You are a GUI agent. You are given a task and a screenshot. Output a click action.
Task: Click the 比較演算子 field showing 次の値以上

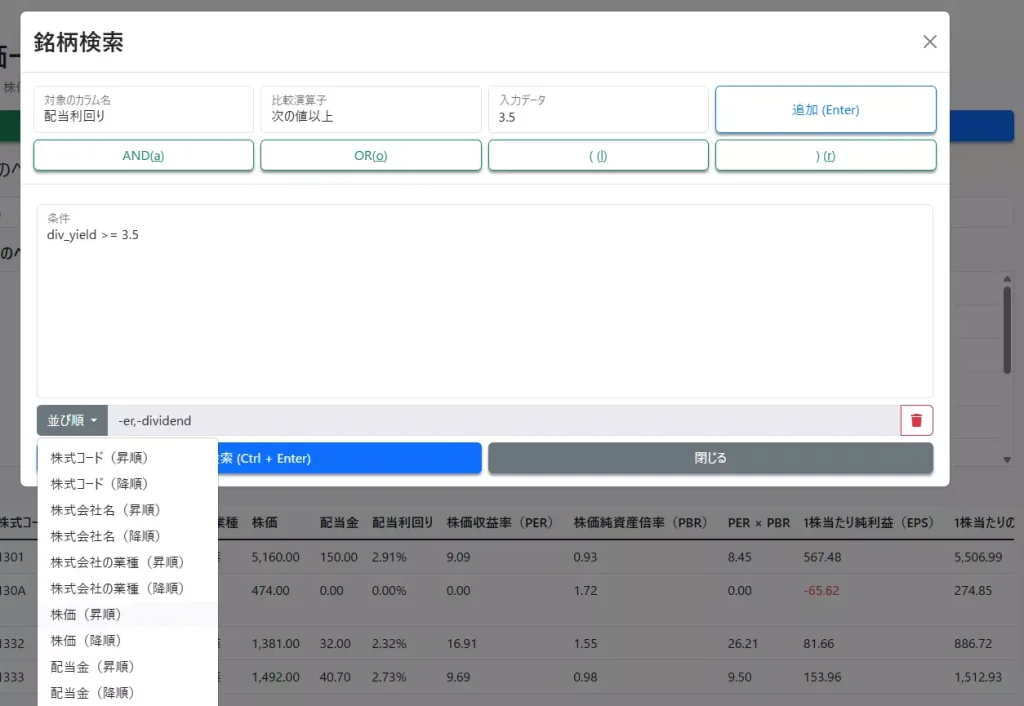click(x=370, y=109)
